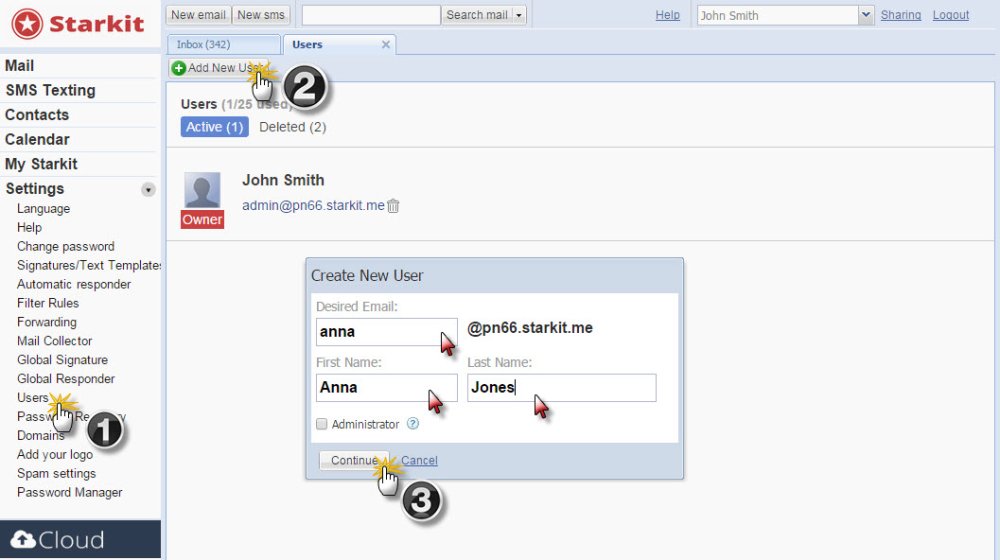
Task: Open Add your logo settings
Action: (55, 455)
